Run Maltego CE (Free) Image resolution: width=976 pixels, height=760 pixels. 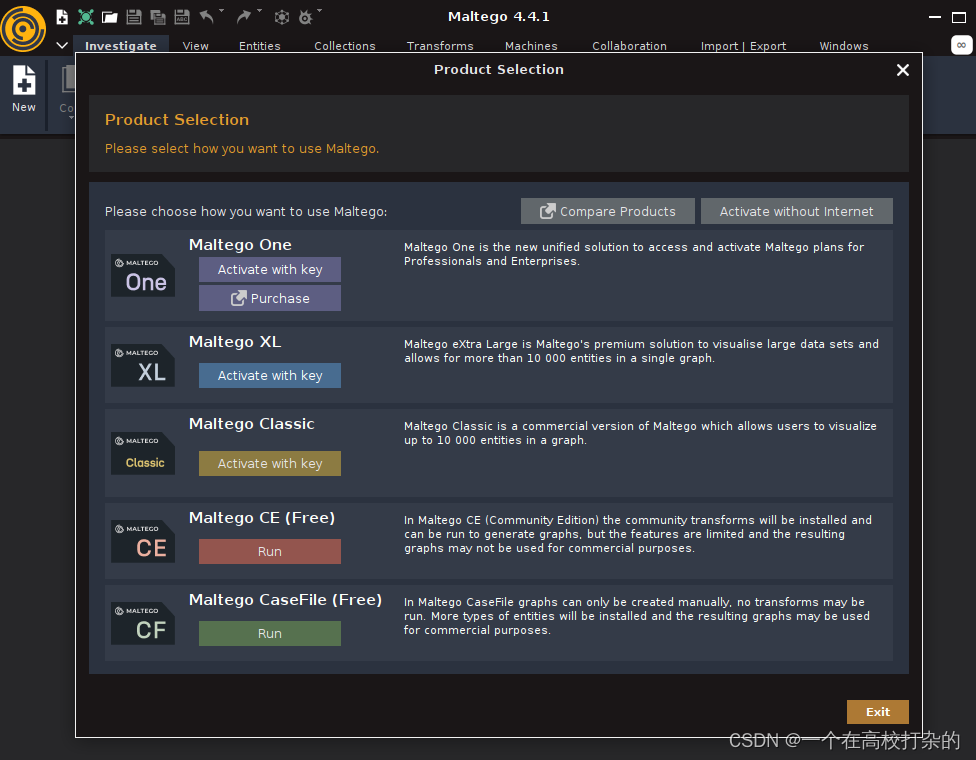[x=270, y=551]
